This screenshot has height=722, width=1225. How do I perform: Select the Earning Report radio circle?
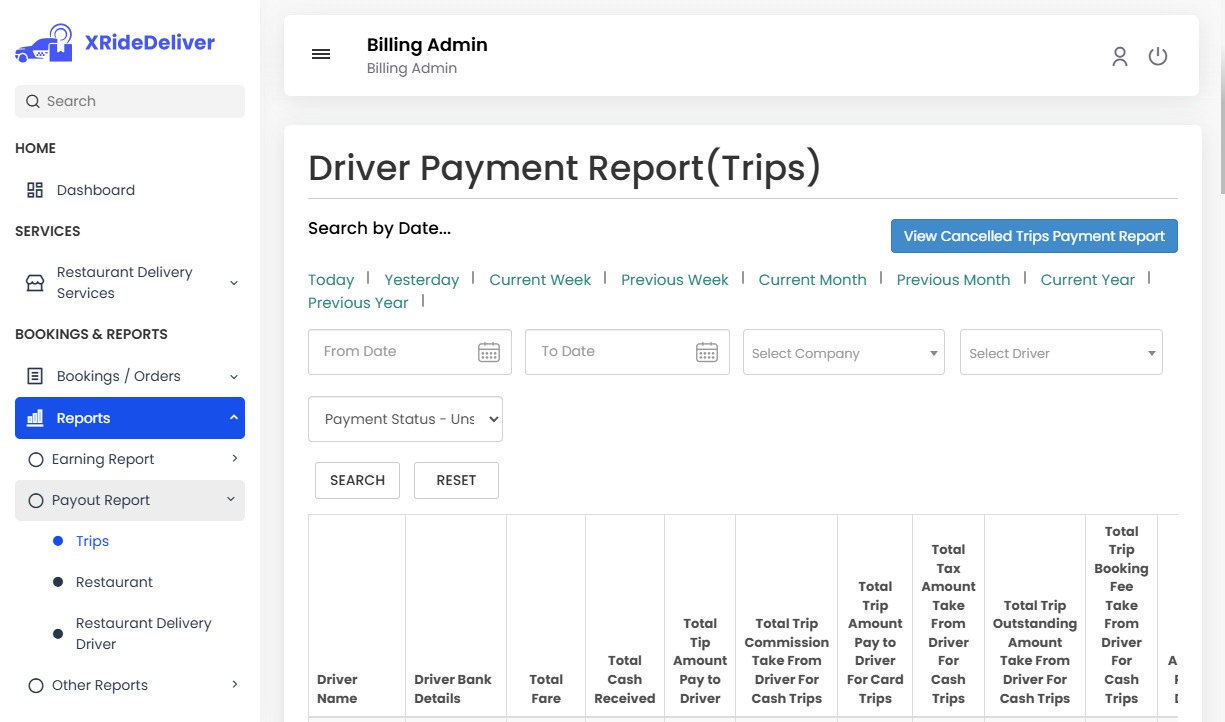pos(36,459)
